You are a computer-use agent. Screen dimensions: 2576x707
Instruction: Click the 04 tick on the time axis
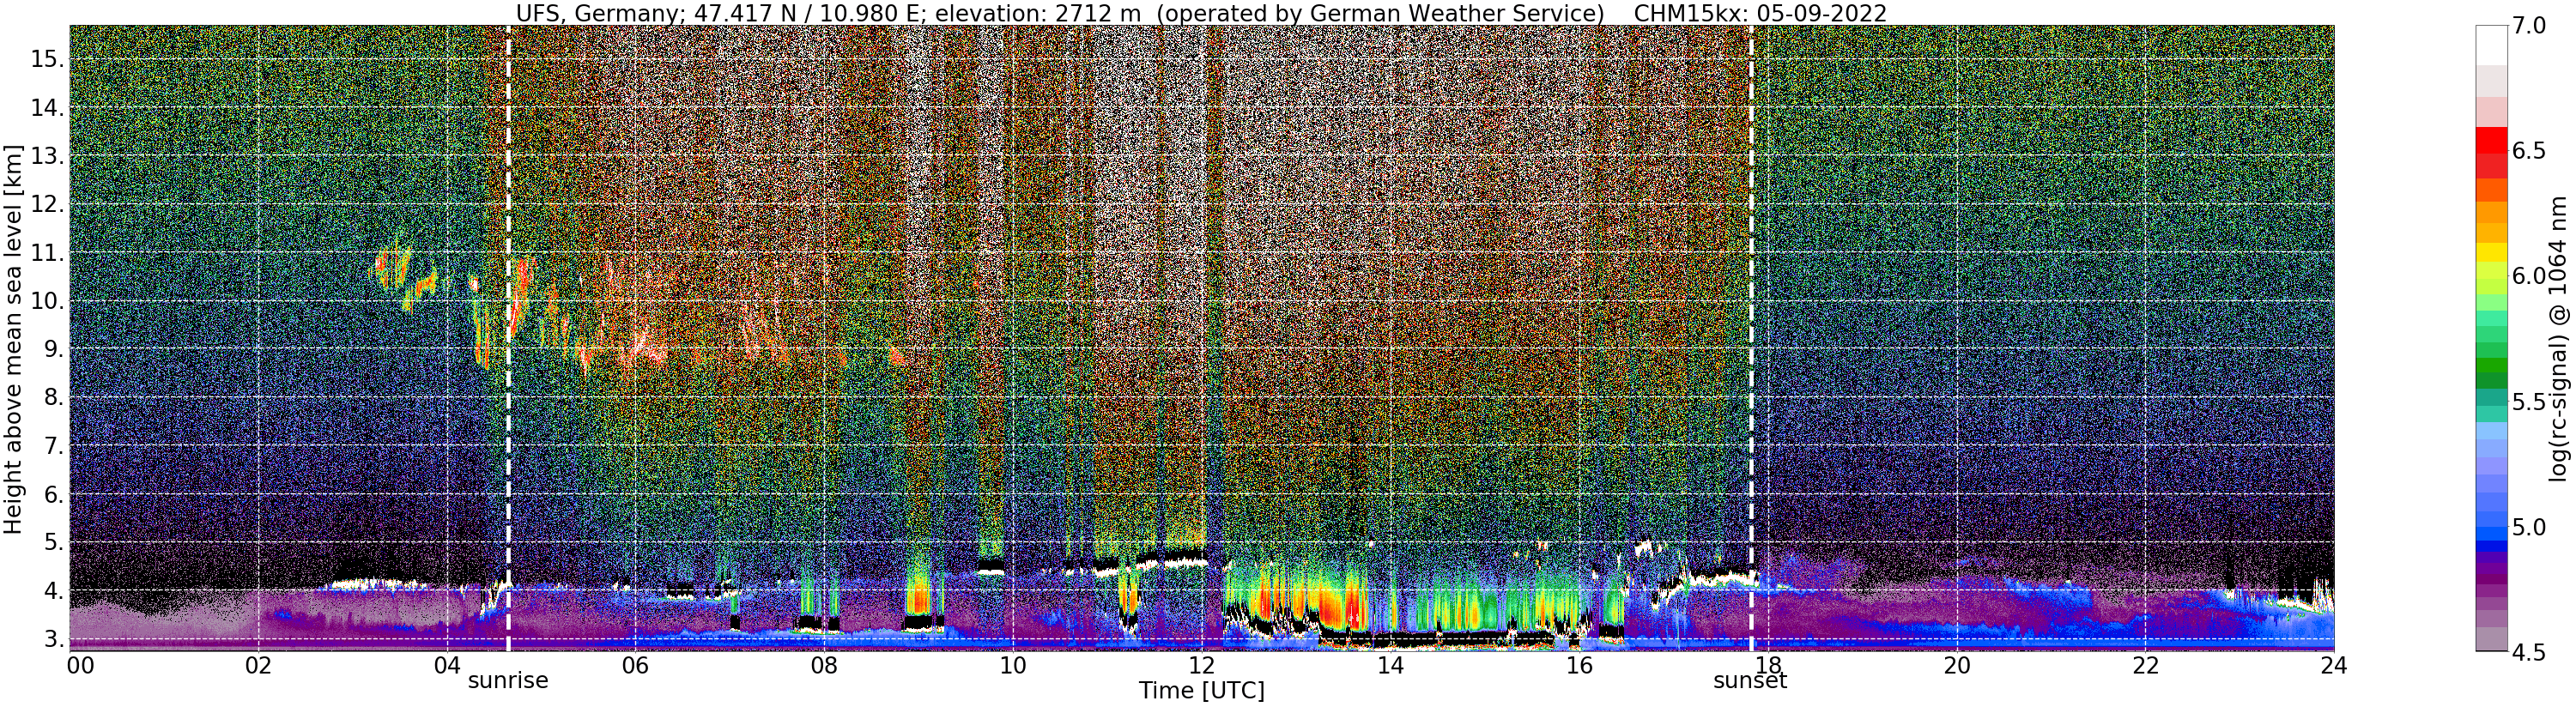(447, 665)
